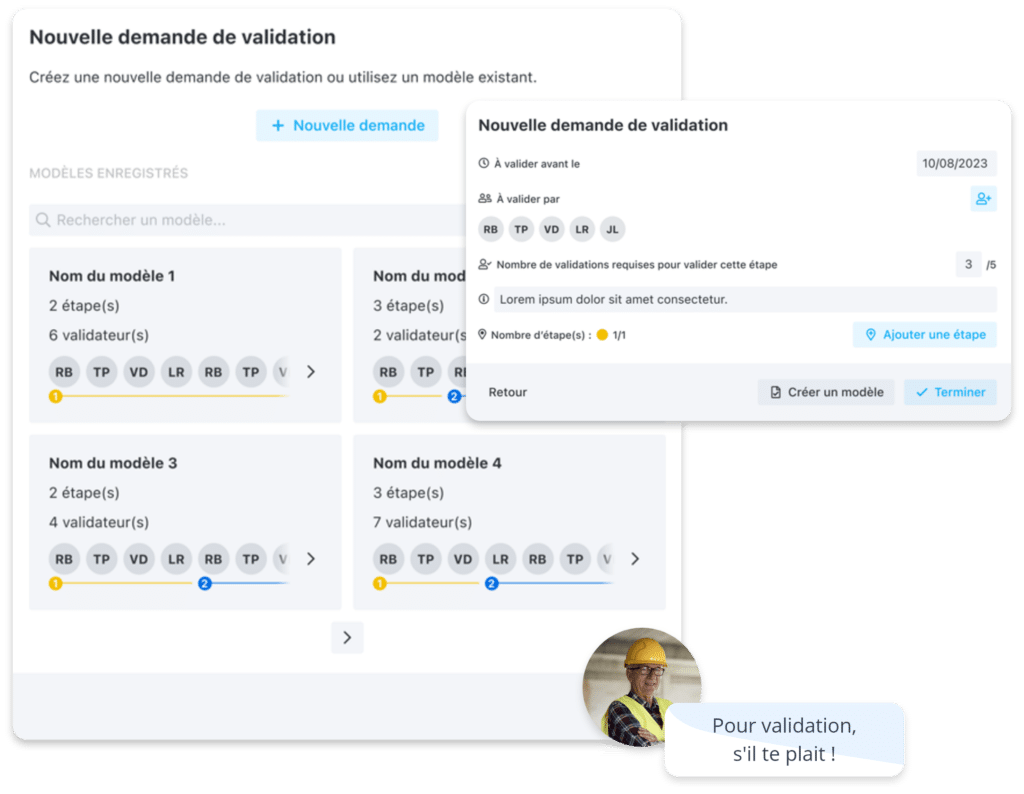Click the add validator person-plus icon
Viewport: 1024px width, 794px height.
coord(983,198)
